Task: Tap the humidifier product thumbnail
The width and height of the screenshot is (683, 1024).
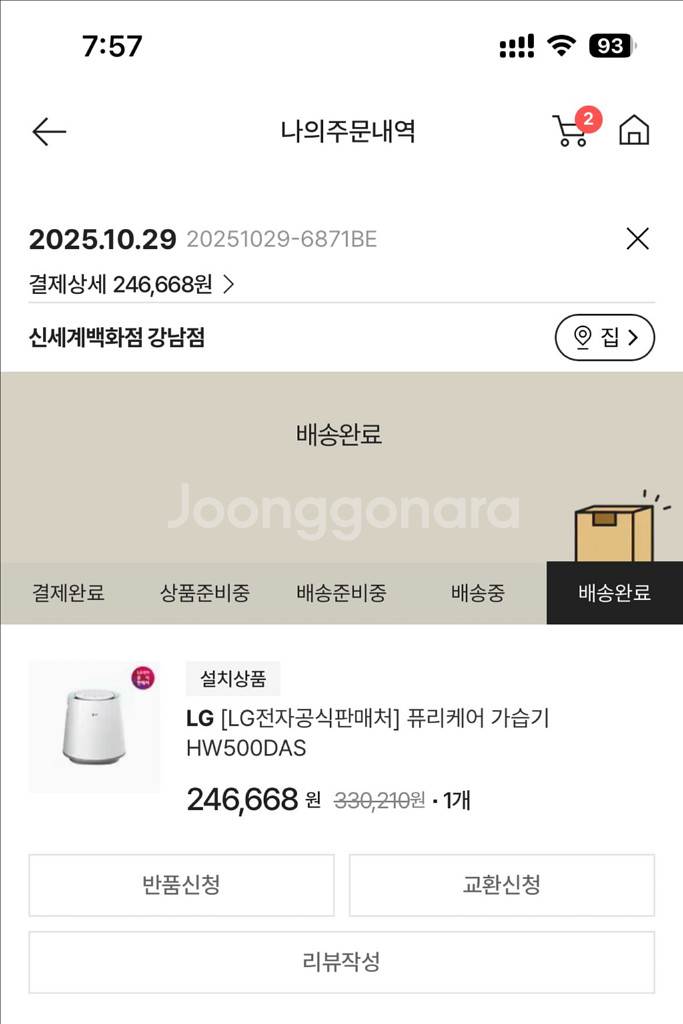Action: pos(94,724)
